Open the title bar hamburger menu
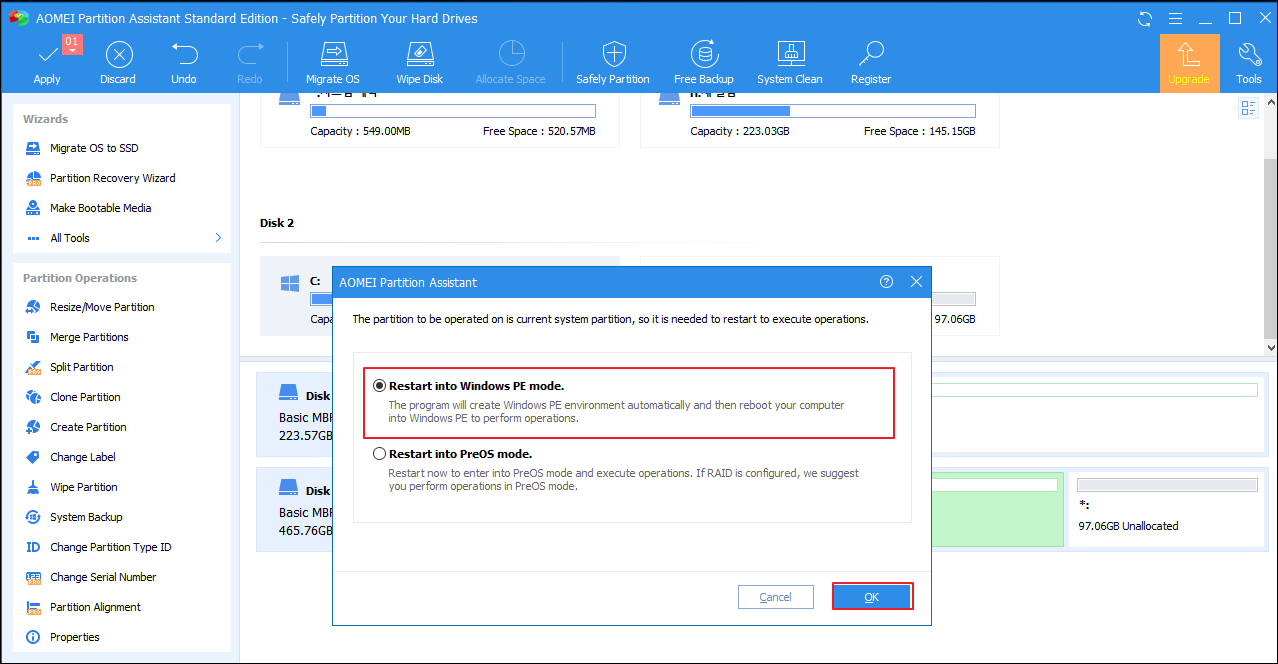The image size is (1278, 664). [1176, 18]
